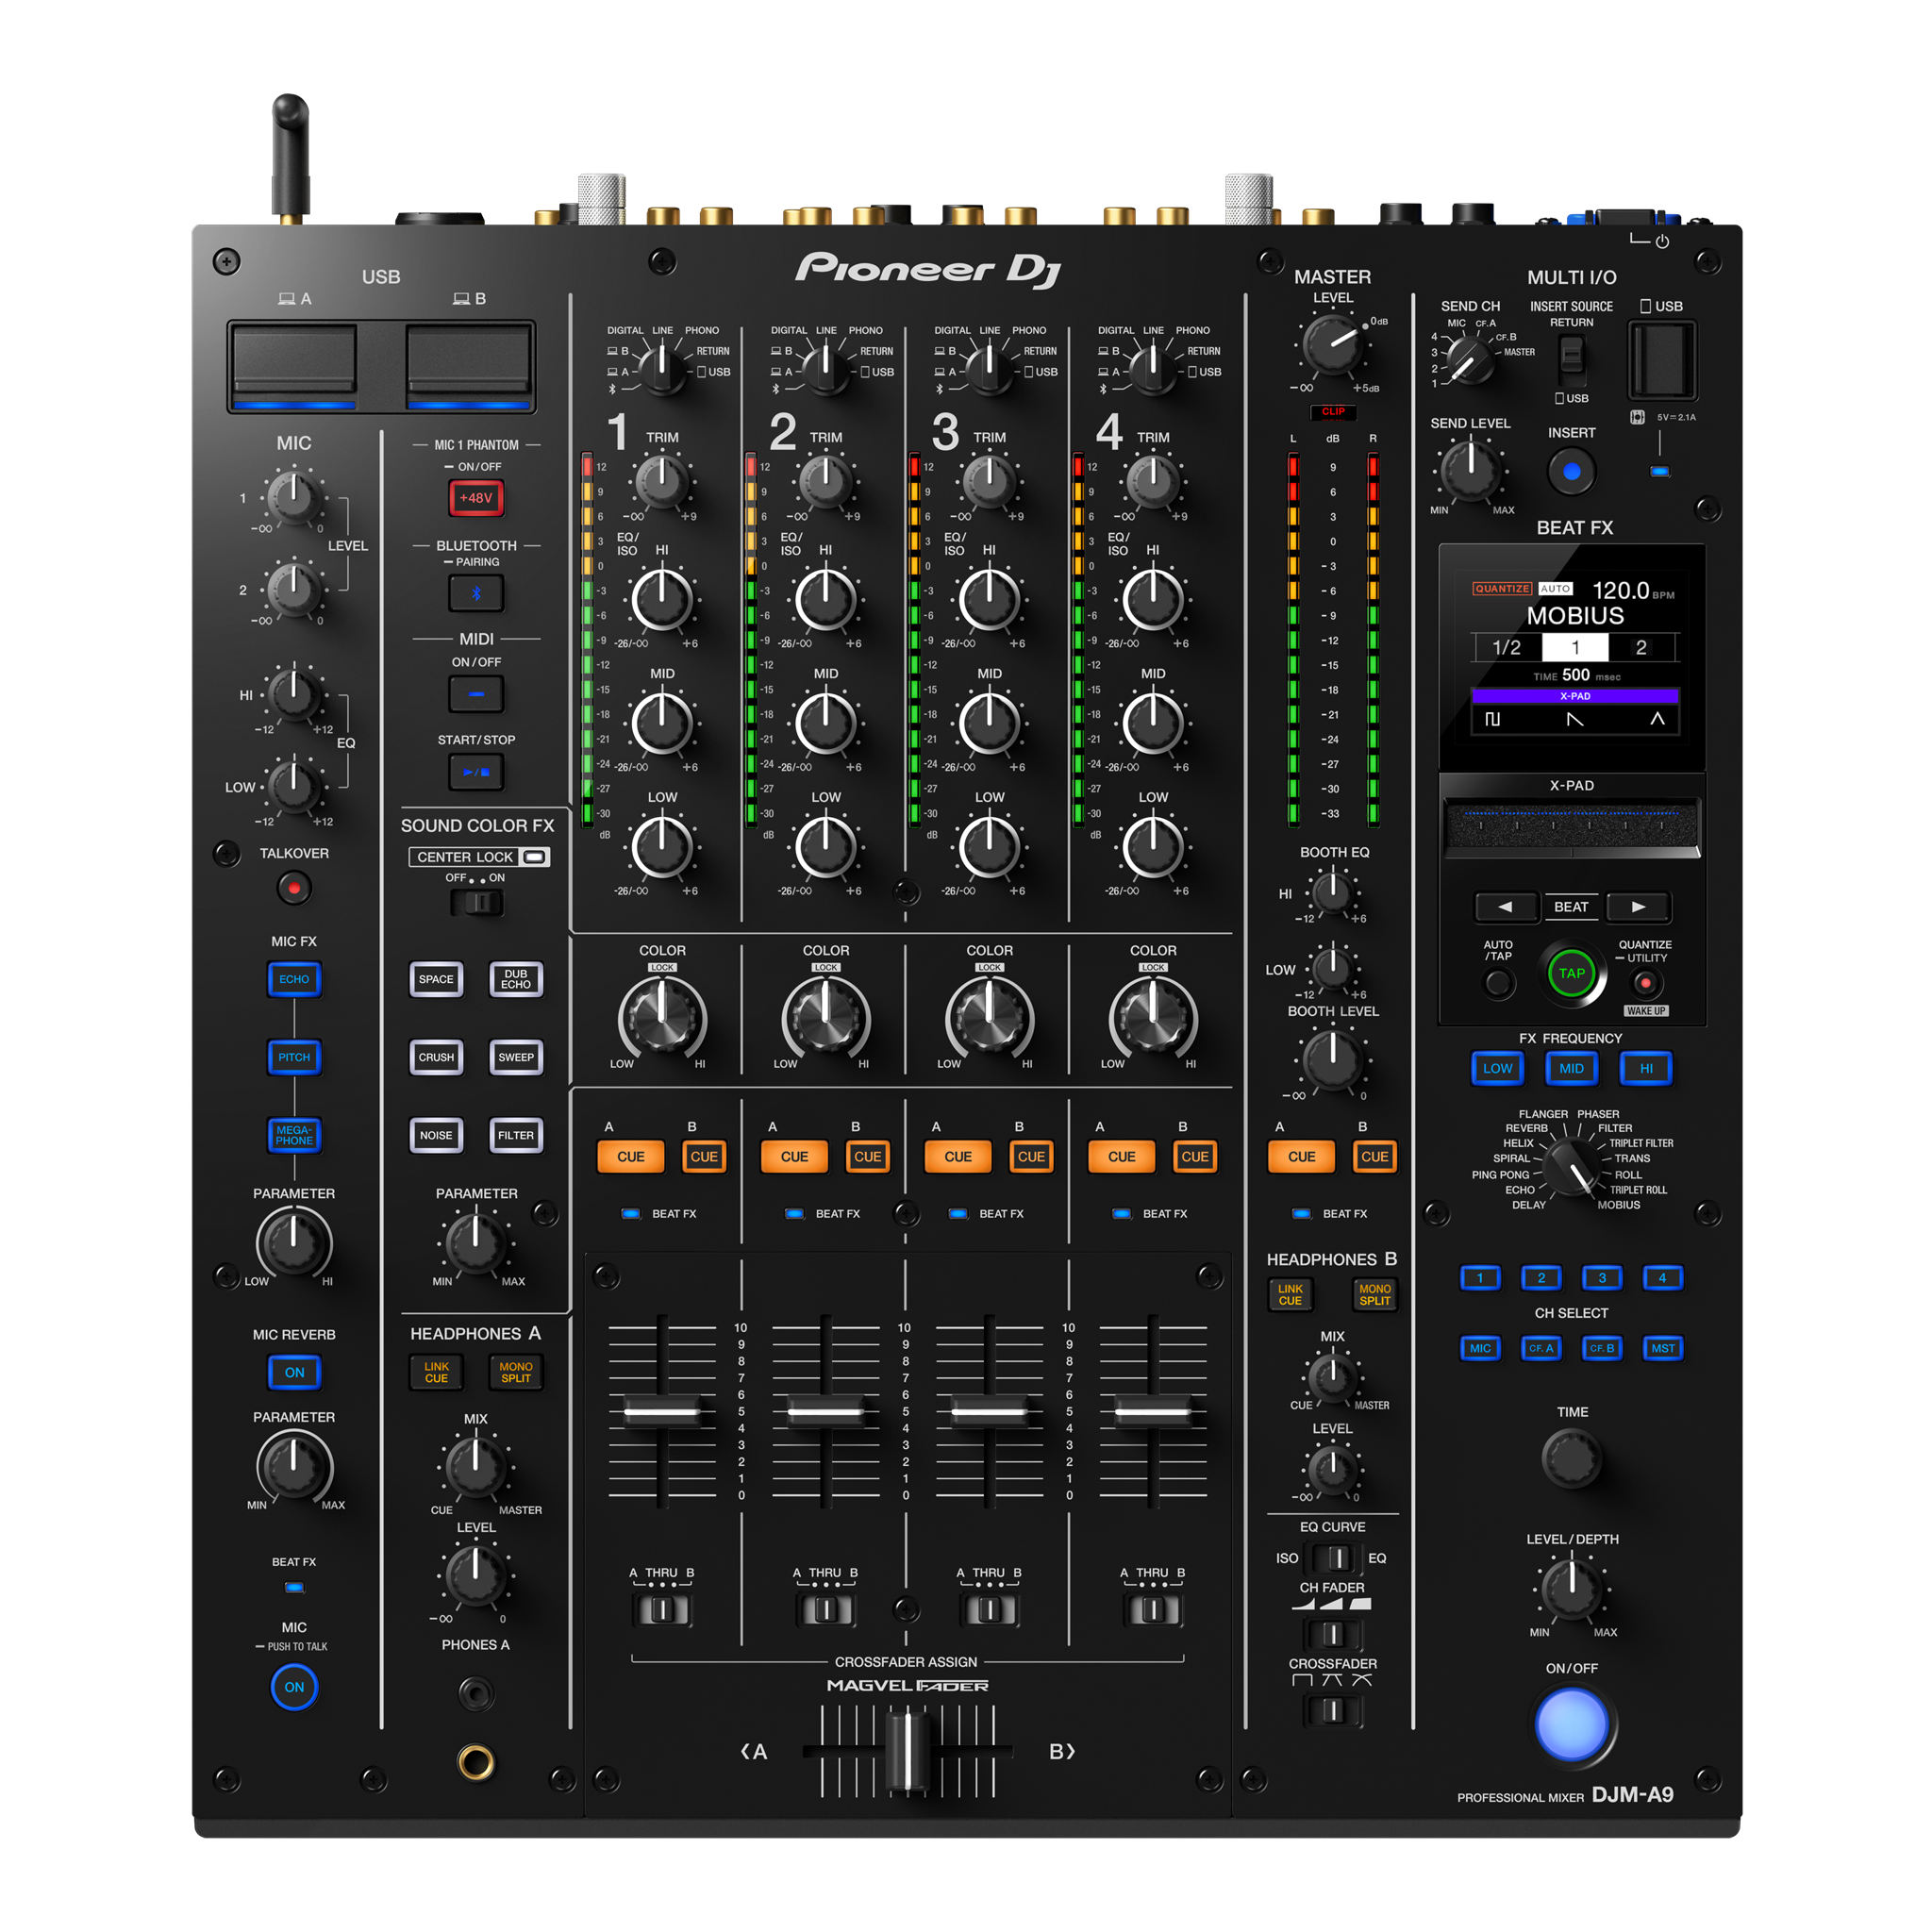Activate the CRUSH sound color effect
Screen dimensions: 1932x1932
coord(436,1058)
